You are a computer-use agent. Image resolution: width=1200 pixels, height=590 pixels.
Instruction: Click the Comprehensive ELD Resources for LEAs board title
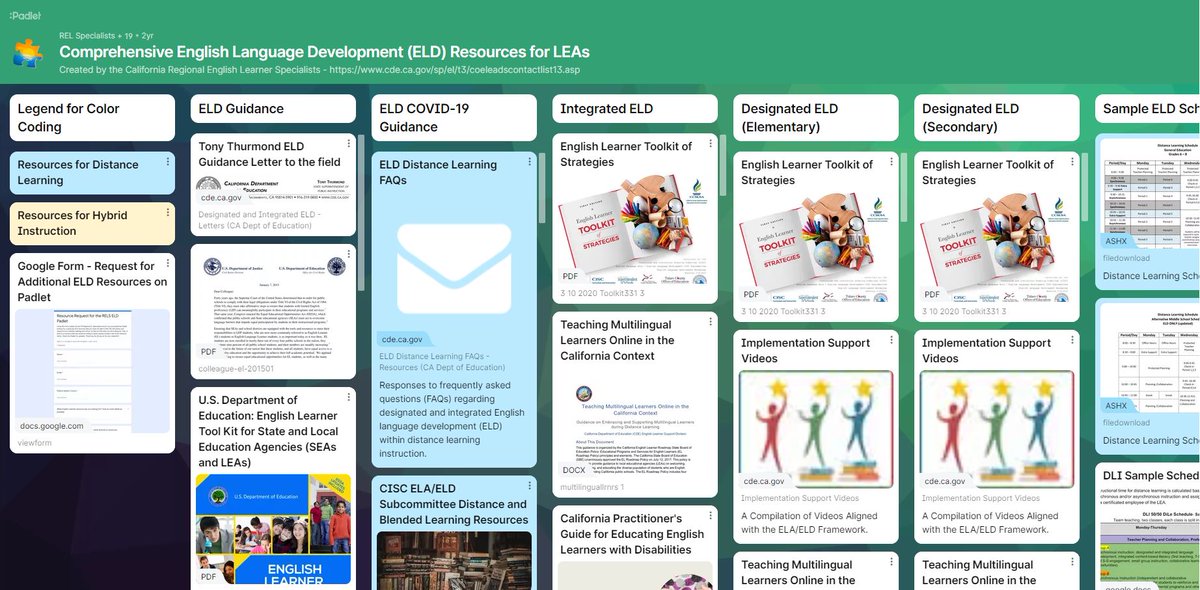click(x=325, y=51)
